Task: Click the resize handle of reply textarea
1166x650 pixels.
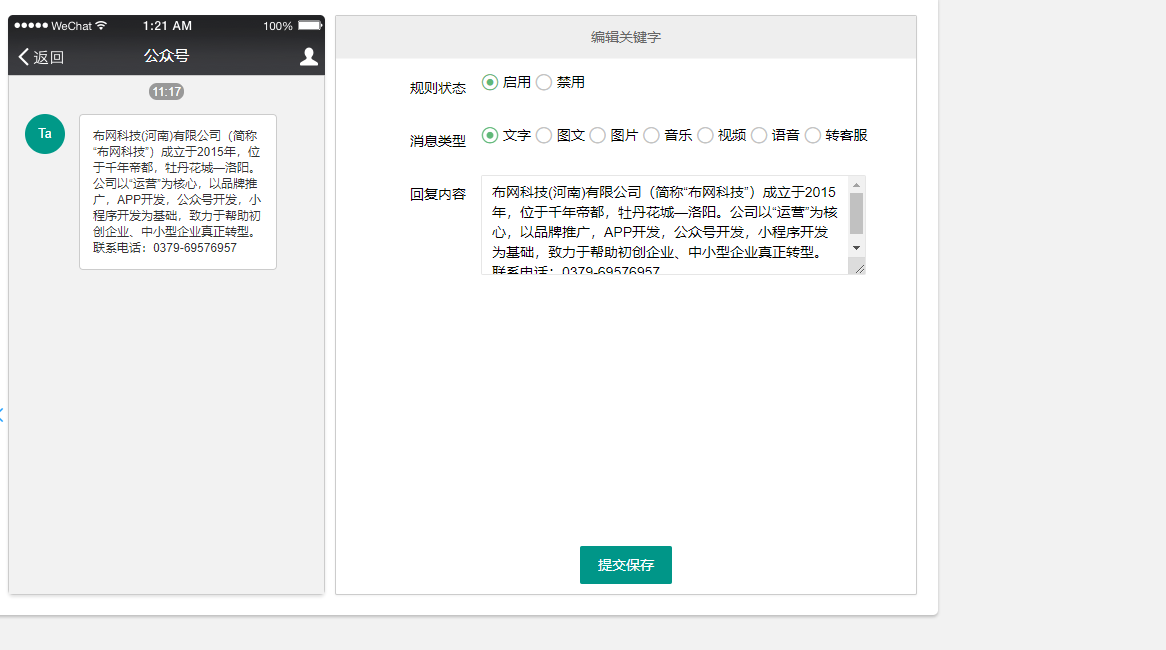Action: coord(859,268)
